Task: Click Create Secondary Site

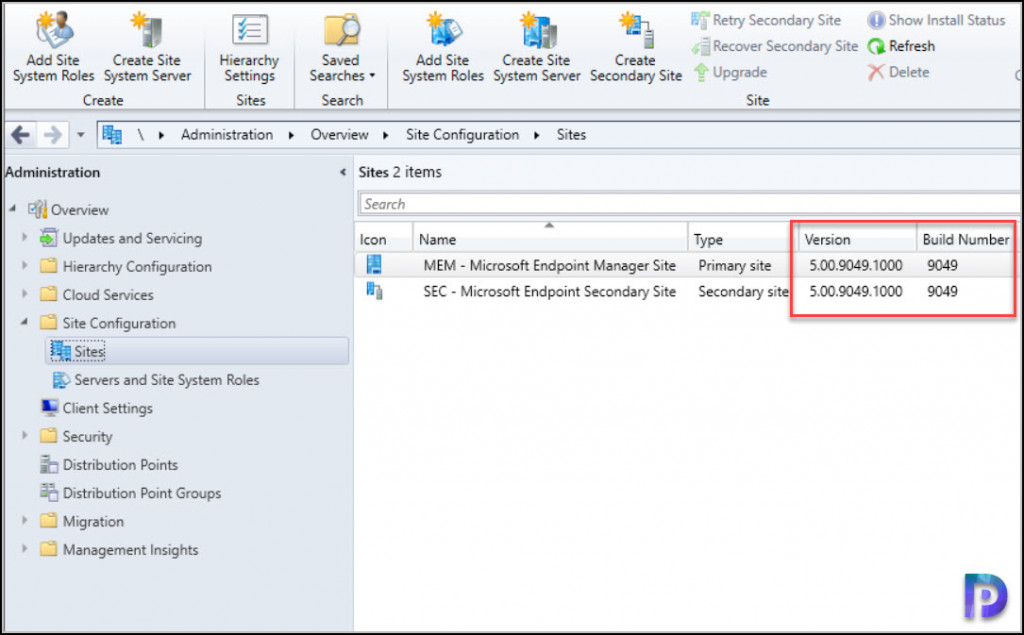Action: (x=635, y=47)
